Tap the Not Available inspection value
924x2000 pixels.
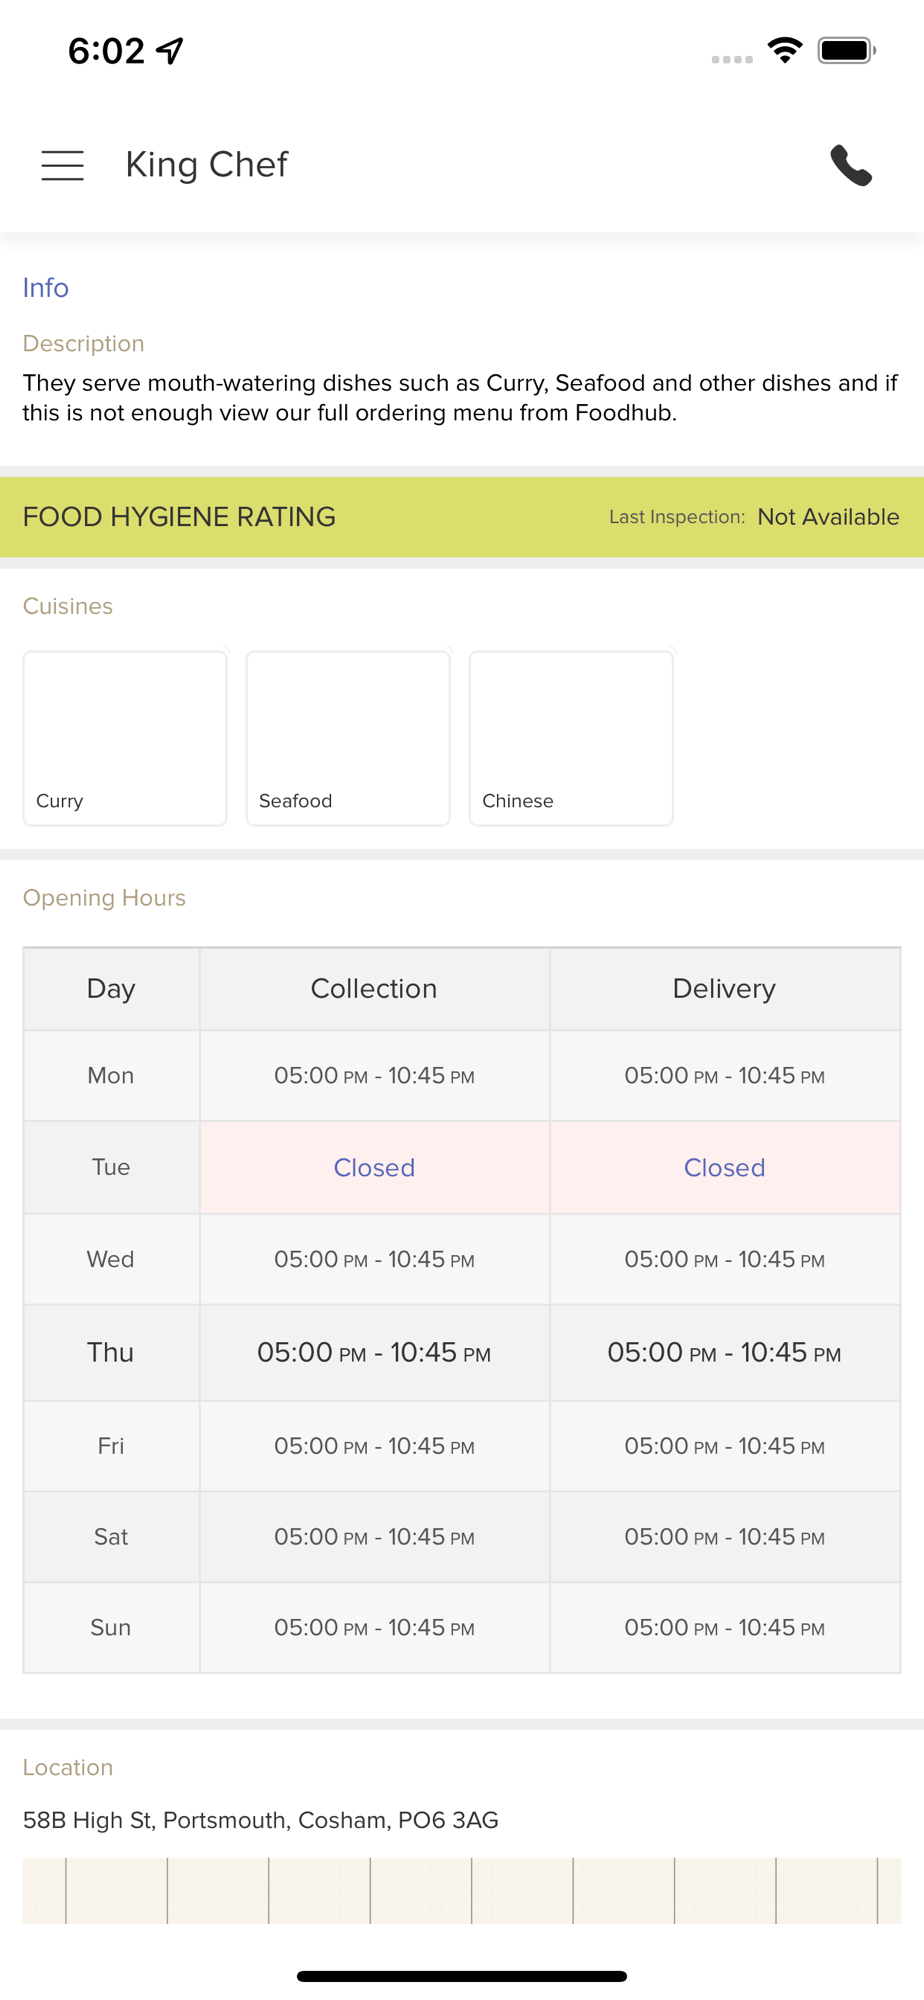[828, 517]
